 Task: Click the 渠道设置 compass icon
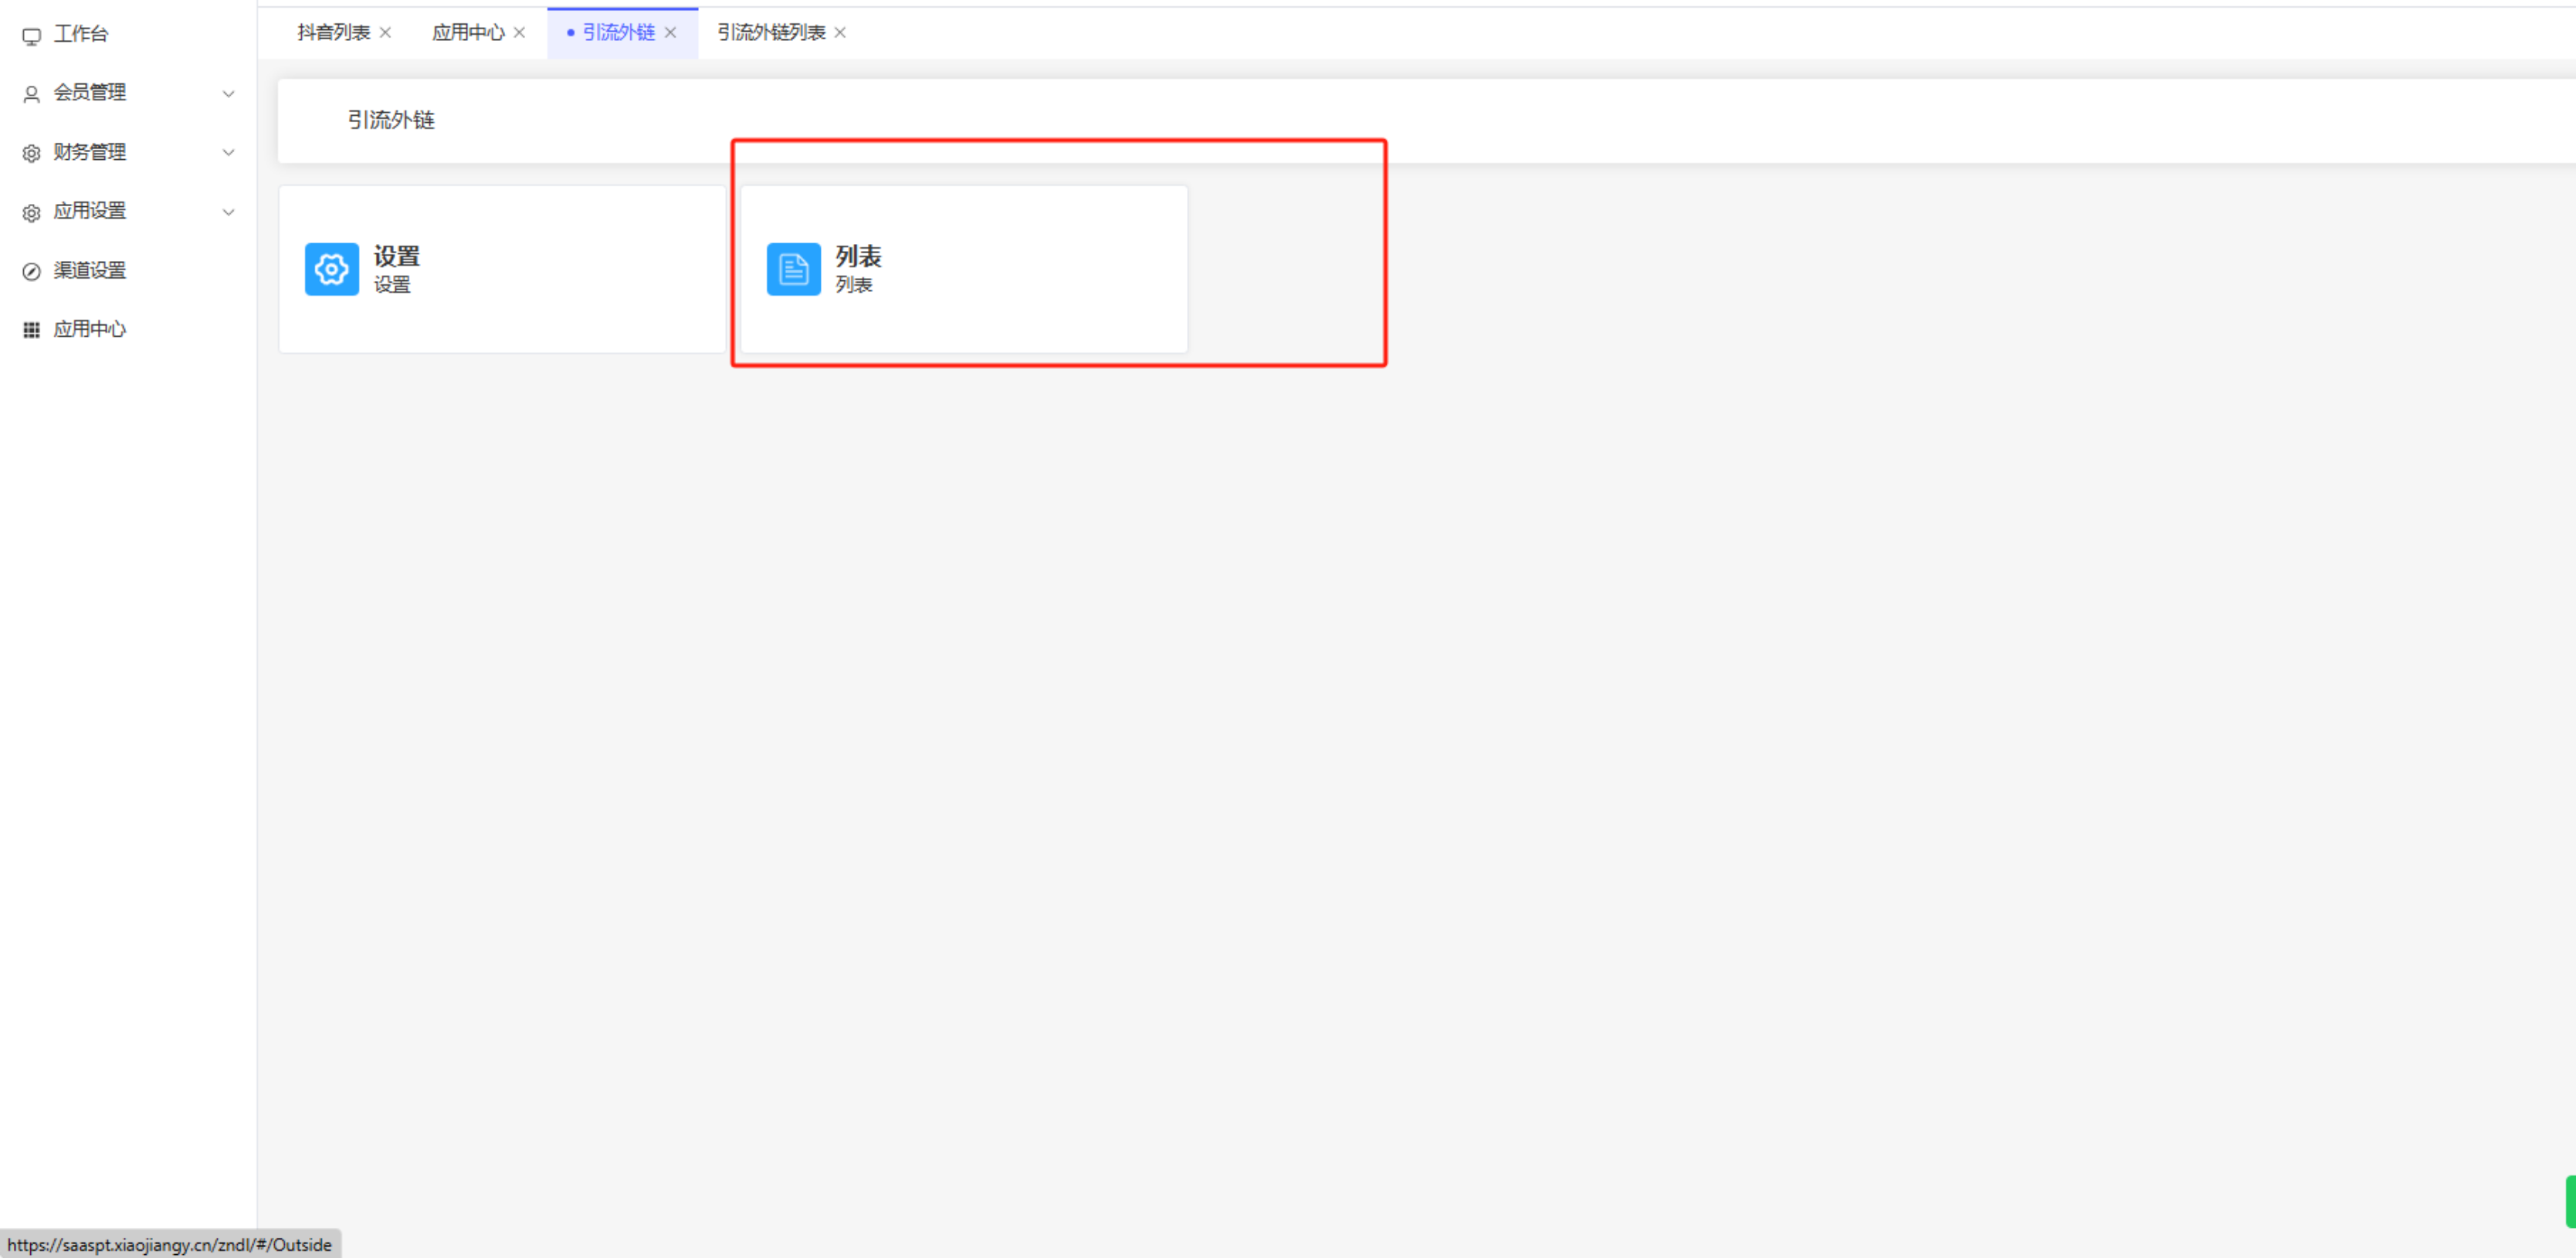coord(32,271)
